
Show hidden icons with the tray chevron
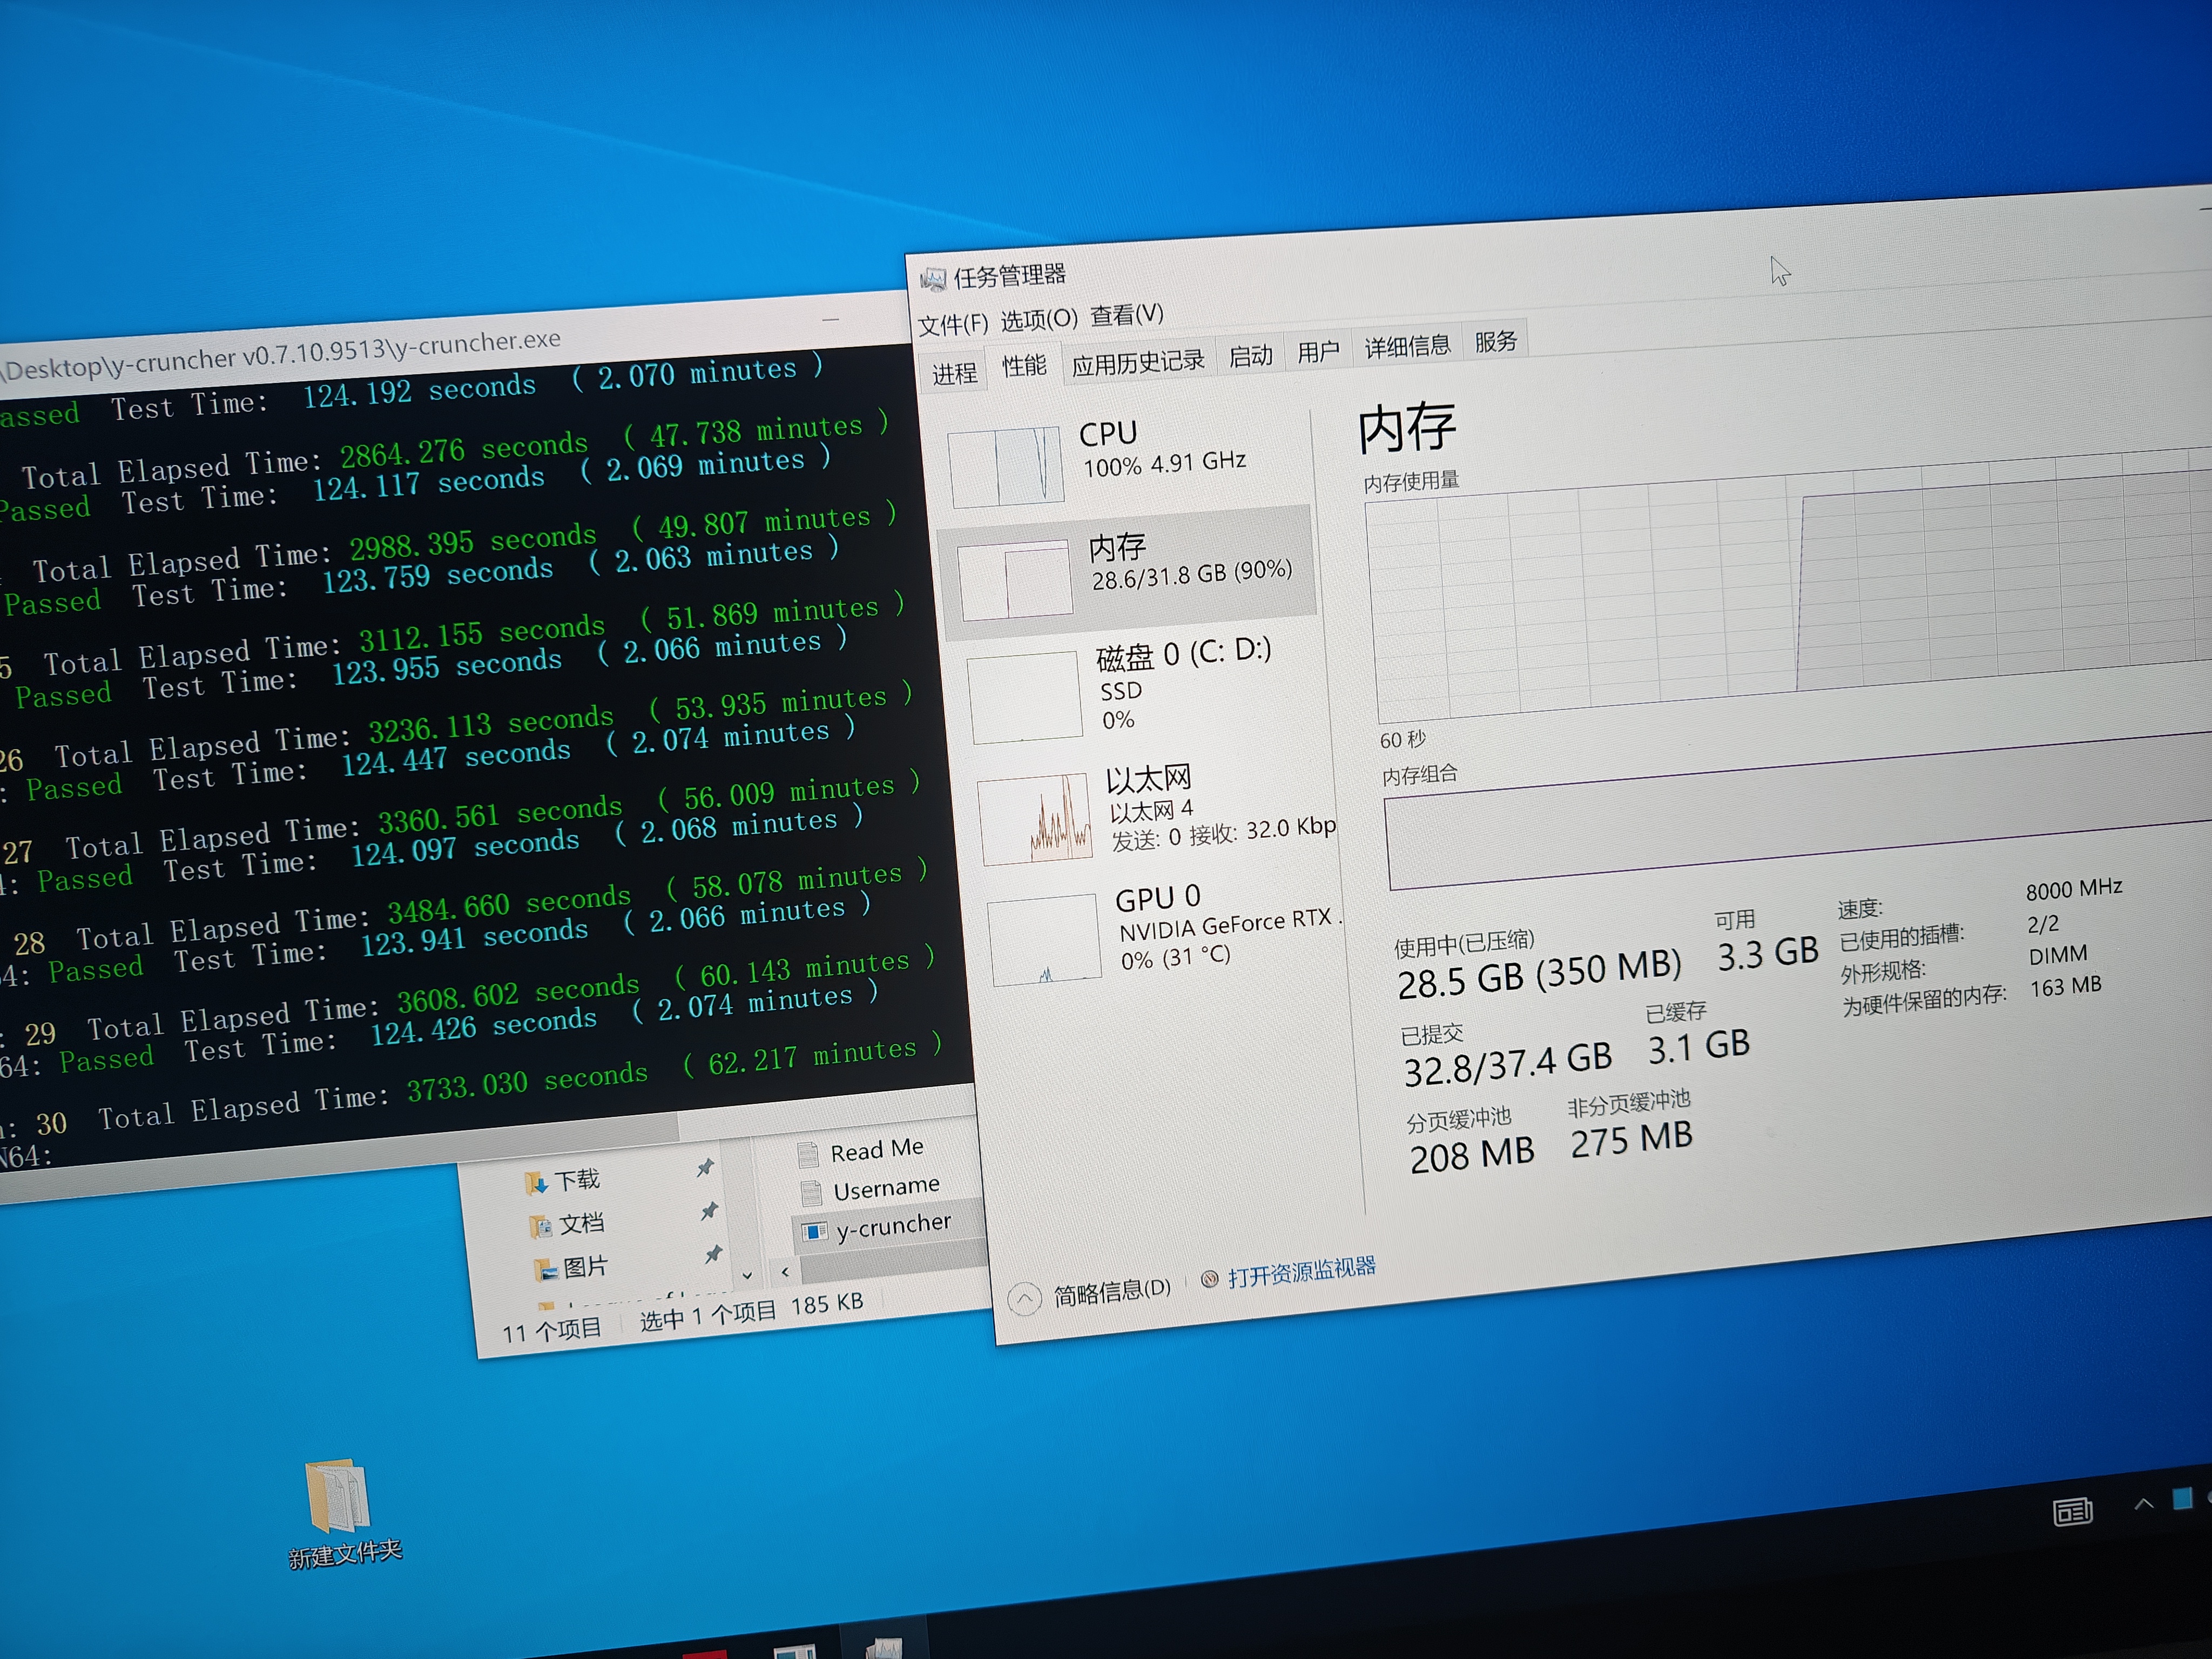[x=2143, y=1503]
